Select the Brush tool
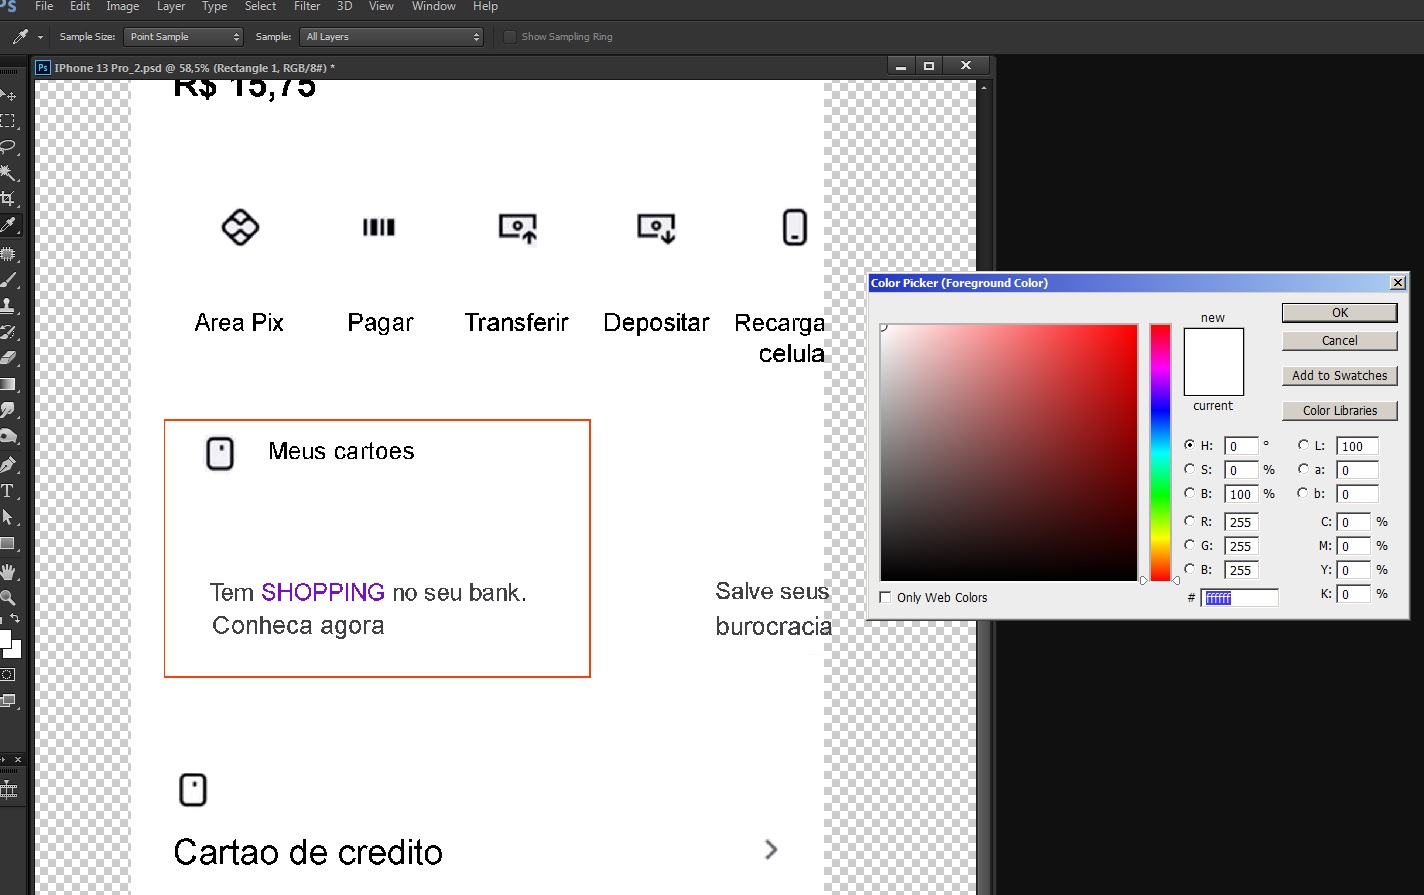This screenshot has height=895, width=1424. [x=8, y=280]
